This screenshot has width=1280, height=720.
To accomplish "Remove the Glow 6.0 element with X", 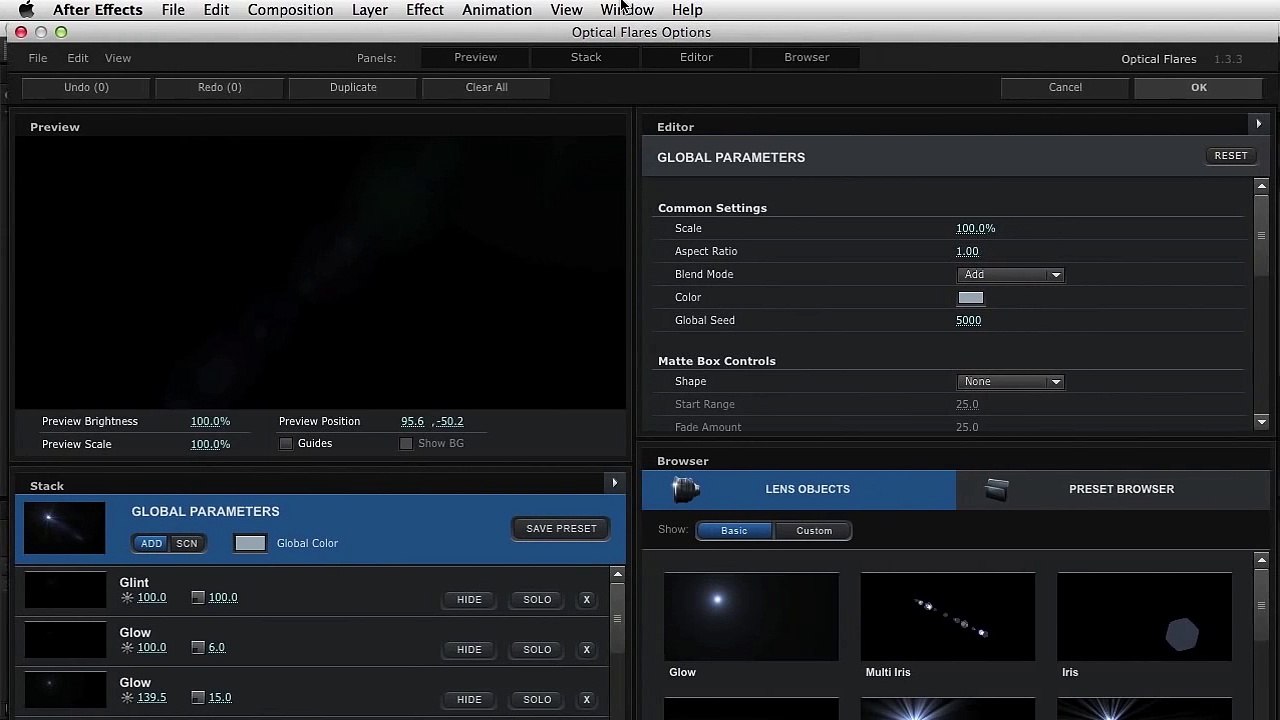I will point(586,649).
